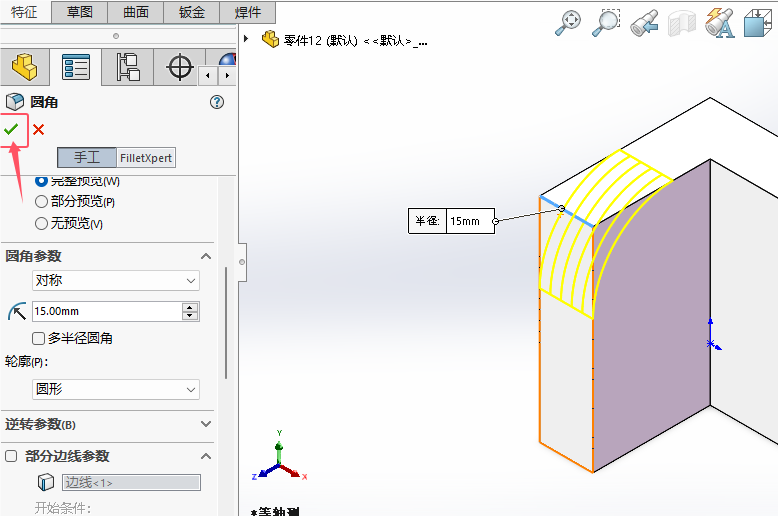The width and height of the screenshot is (778, 516).
Task: Expand the 逆转参数 section
Action: pos(206,424)
